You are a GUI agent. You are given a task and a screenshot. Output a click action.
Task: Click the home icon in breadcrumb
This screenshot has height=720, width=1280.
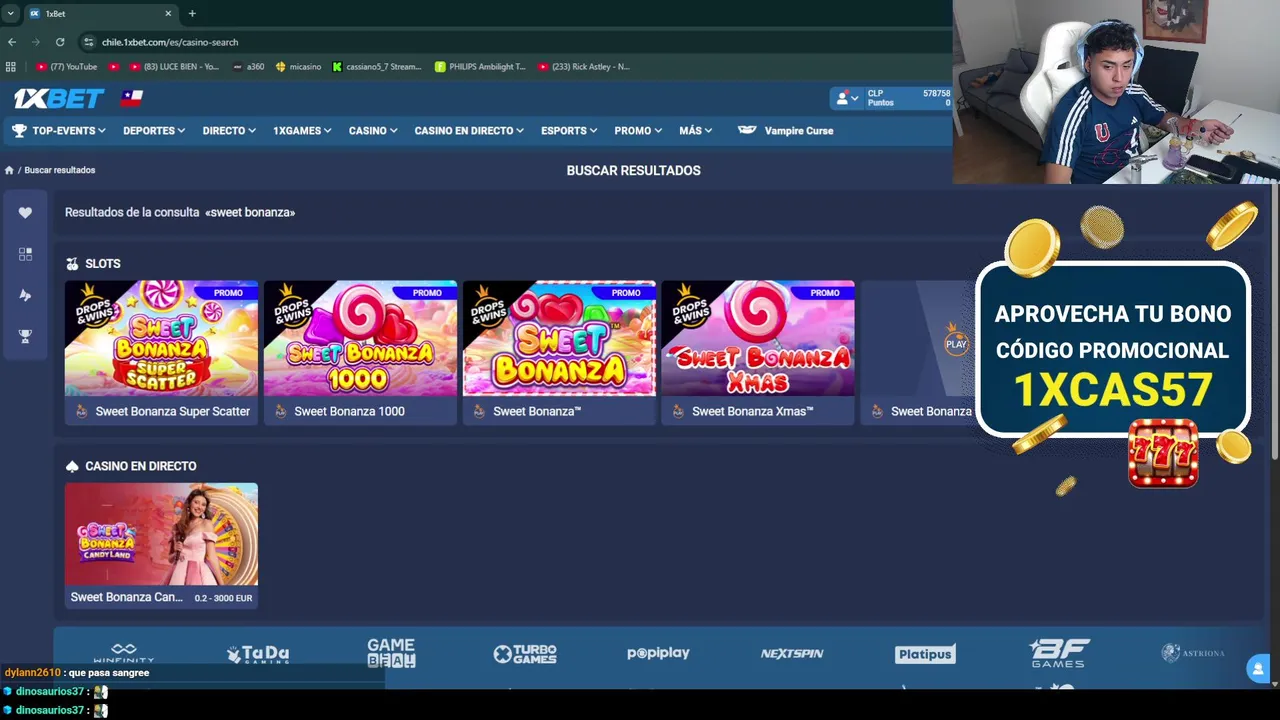[x=9, y=170]
